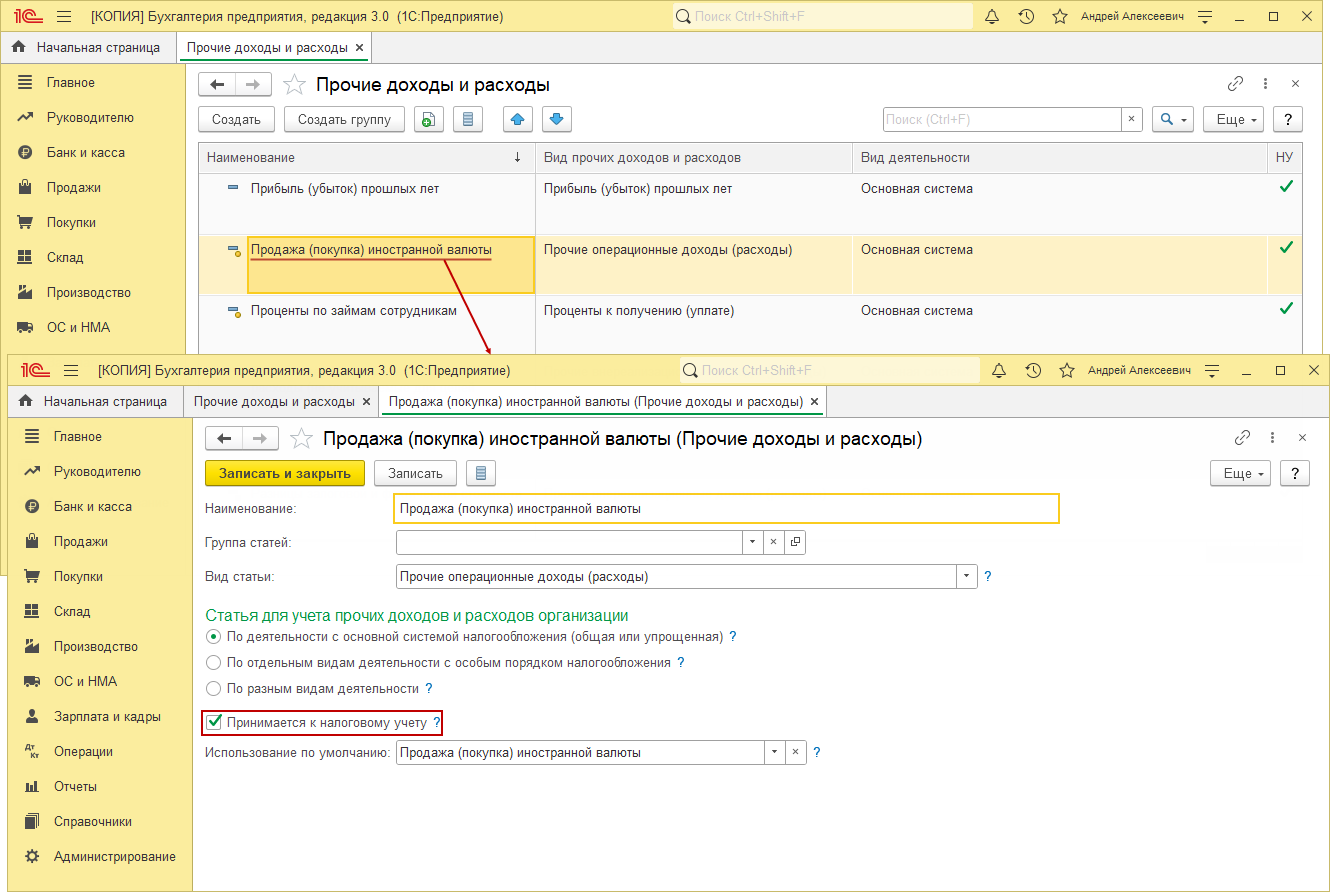The height and width of the screenshot is (894, 1332).
Task: Select Прибыль (убыток) прошлых лет row name
Action: (345, 188)
